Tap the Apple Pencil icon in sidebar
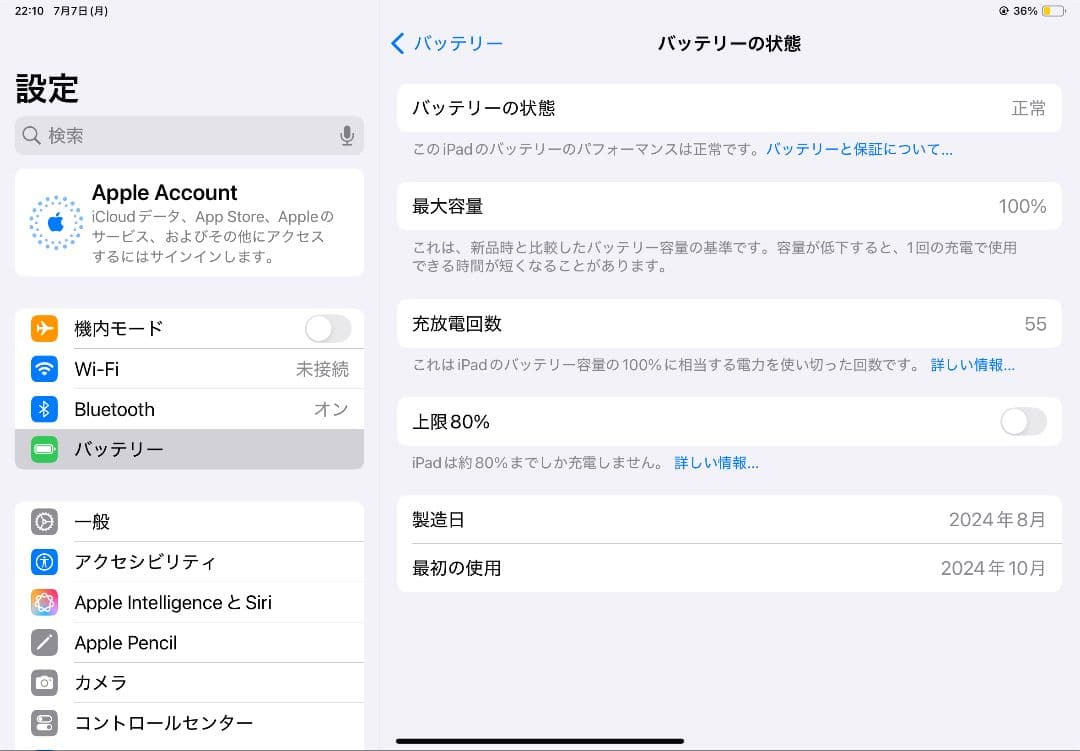Screen dimensions: 1080x751 (44, 642)
